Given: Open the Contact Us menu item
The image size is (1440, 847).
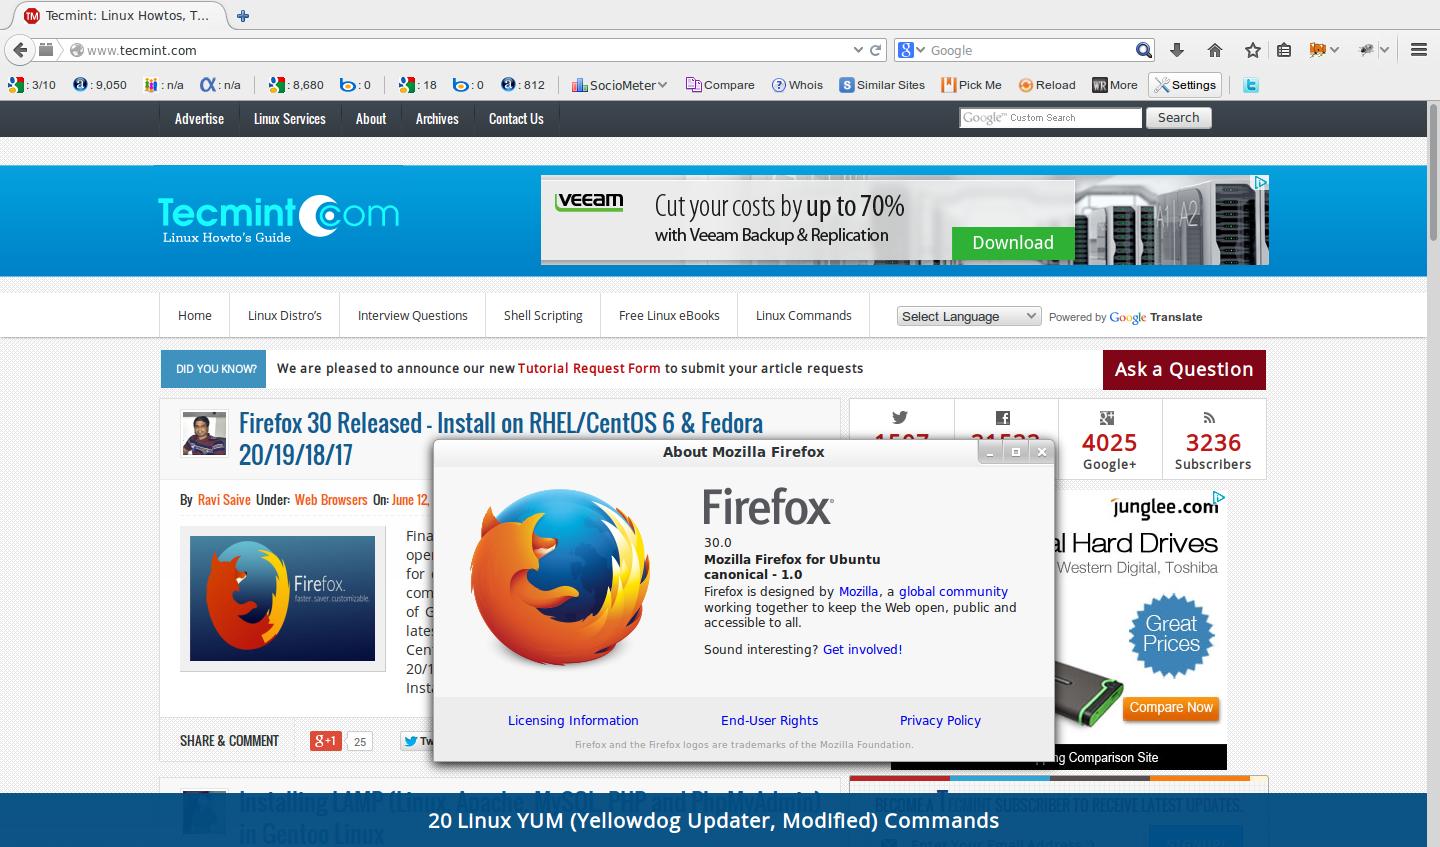Looking at the screenshot, I should click(516, 118).
